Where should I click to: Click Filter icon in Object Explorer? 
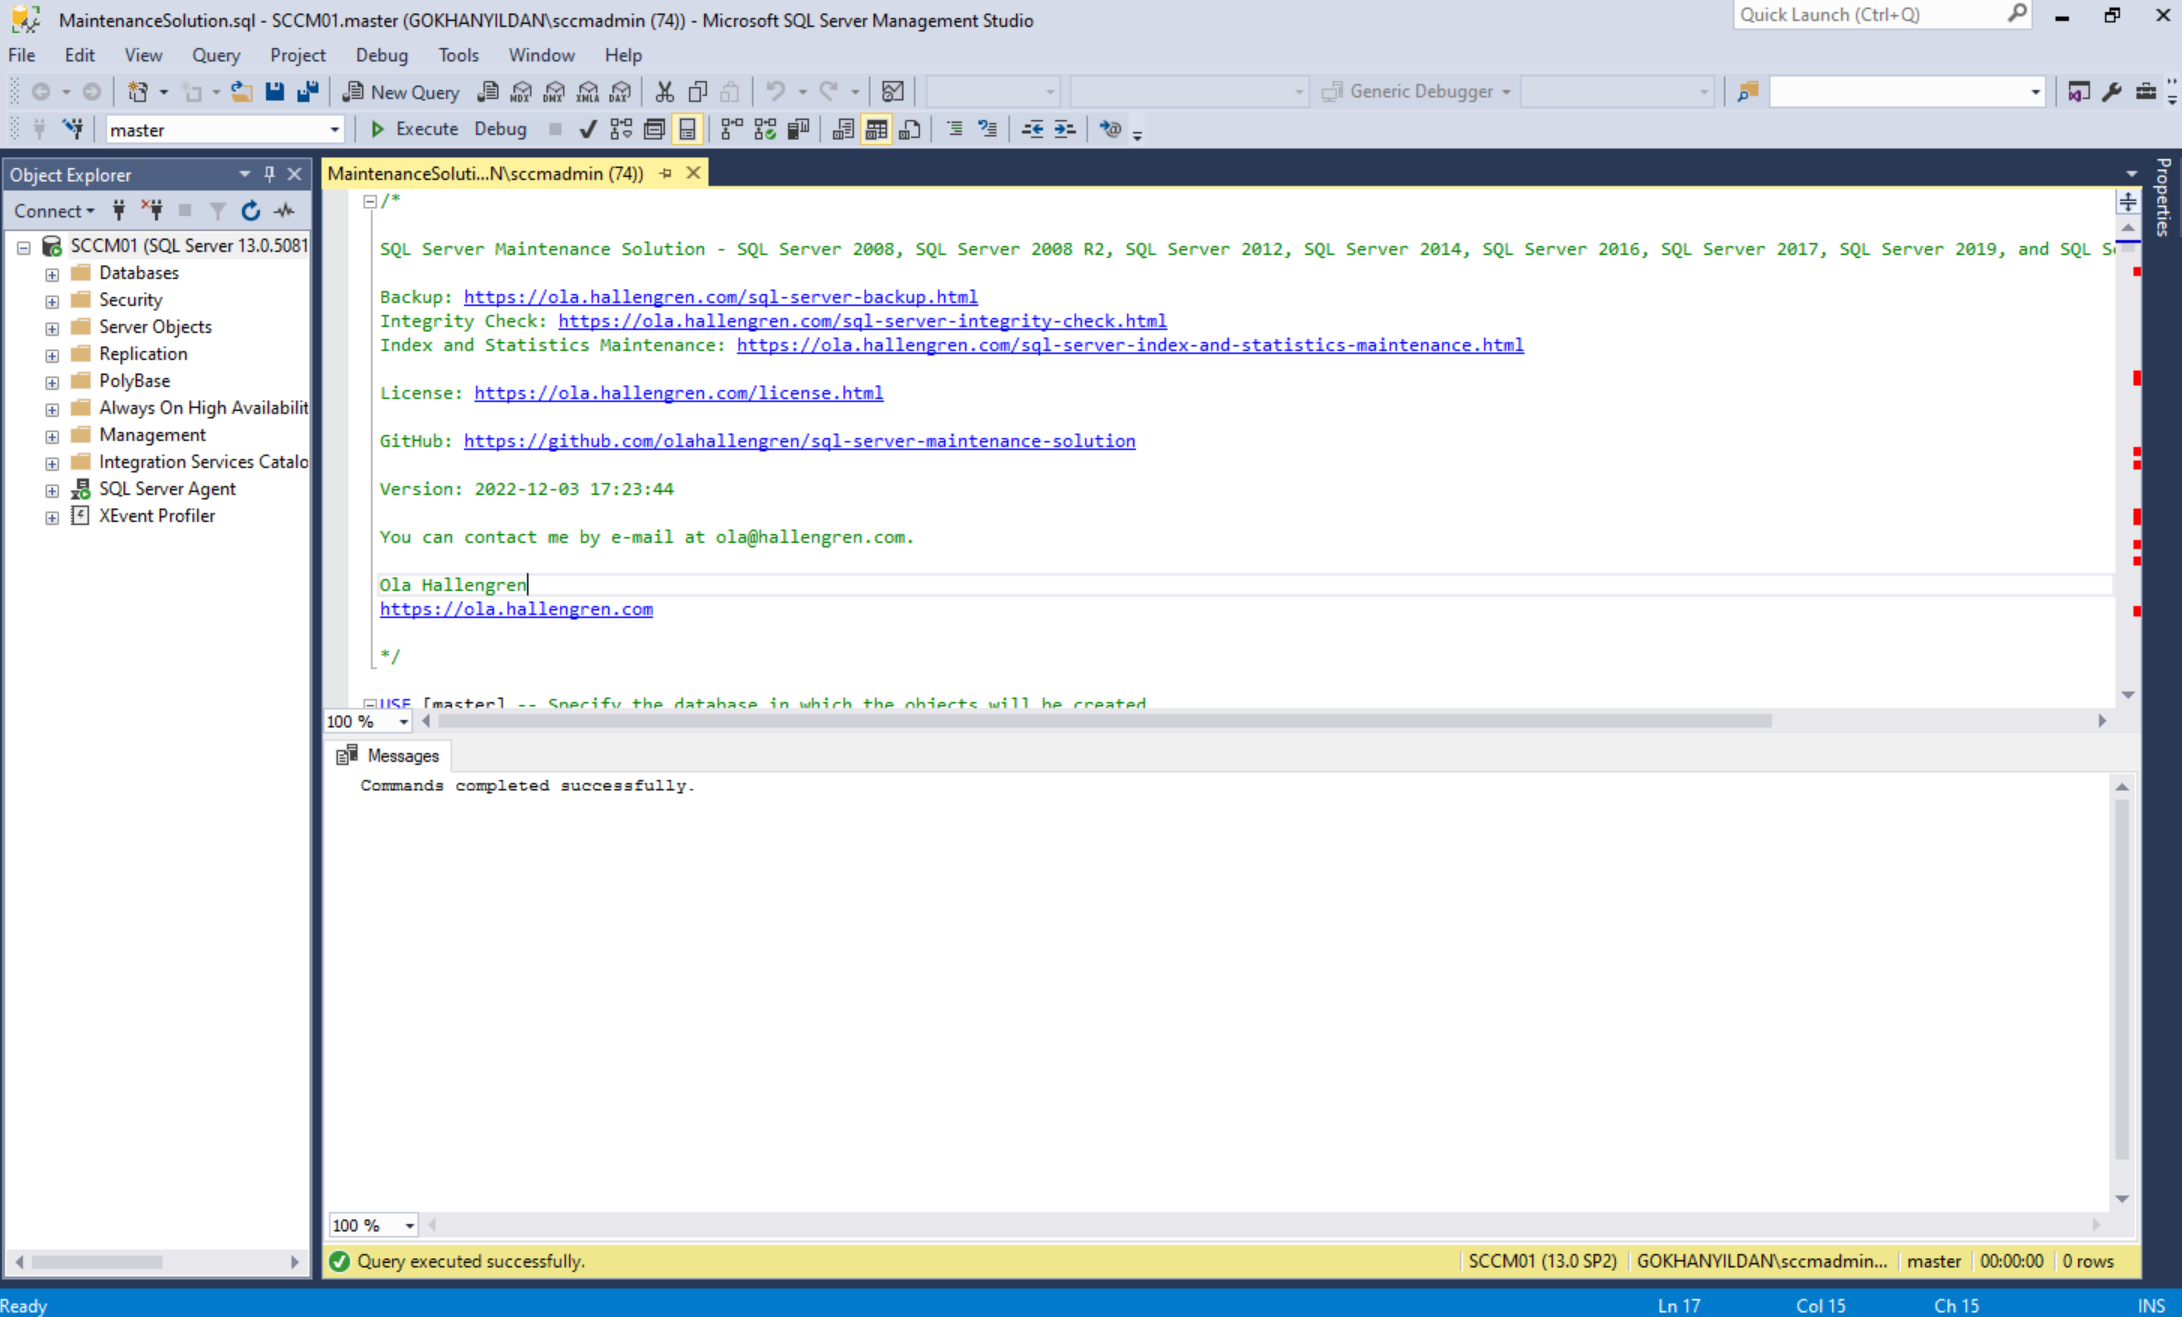(218, 210)
